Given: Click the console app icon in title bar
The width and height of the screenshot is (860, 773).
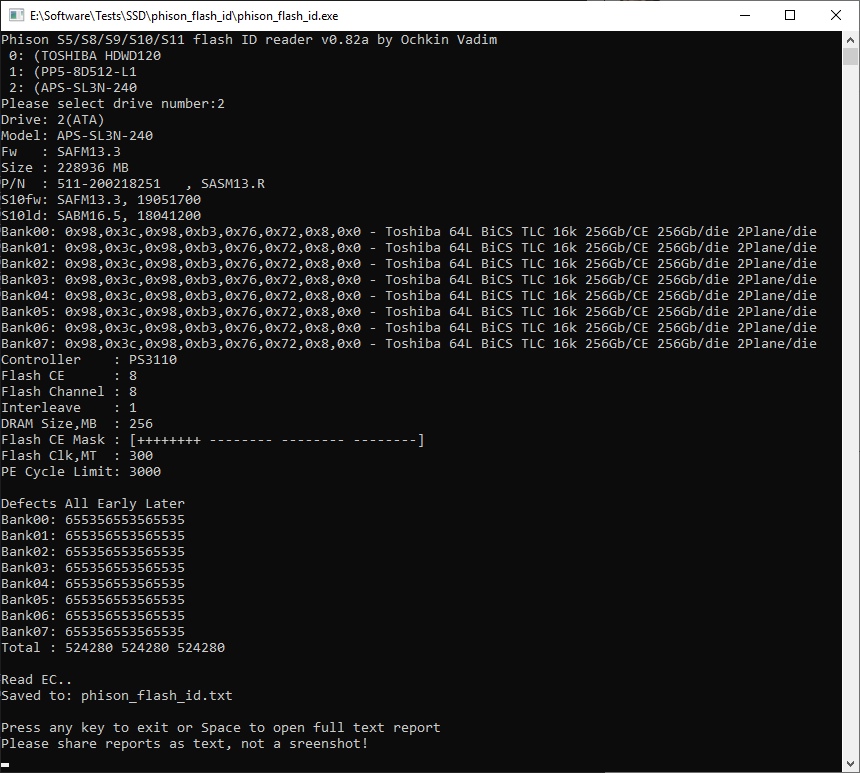Looking at the screenshot, I should coord(16,15).
